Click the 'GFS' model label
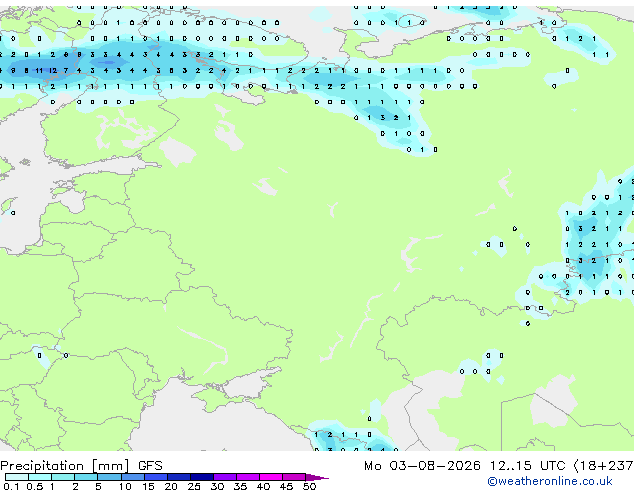Viewport: 634px width, 490px height. [x=150, y=466]
